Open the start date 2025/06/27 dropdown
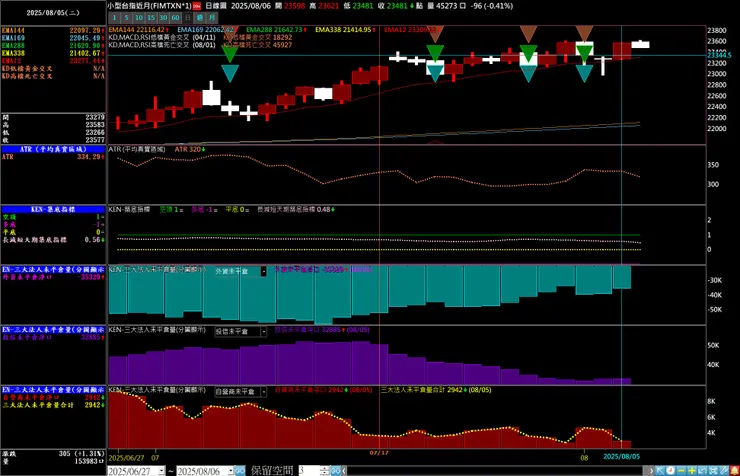Screen dimensions: 740x476 [161, 470]
